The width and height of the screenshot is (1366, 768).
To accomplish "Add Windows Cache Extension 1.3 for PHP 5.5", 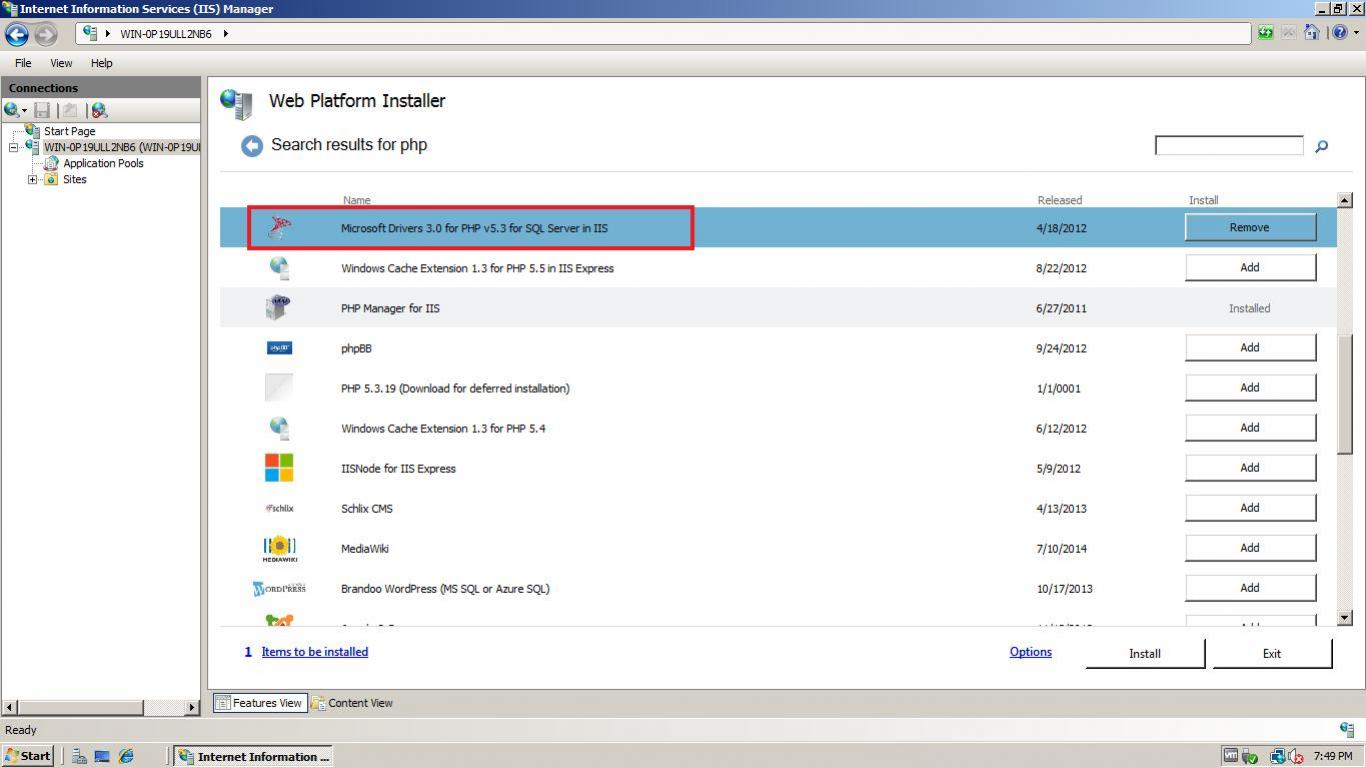I will (x=1250, y=267).
